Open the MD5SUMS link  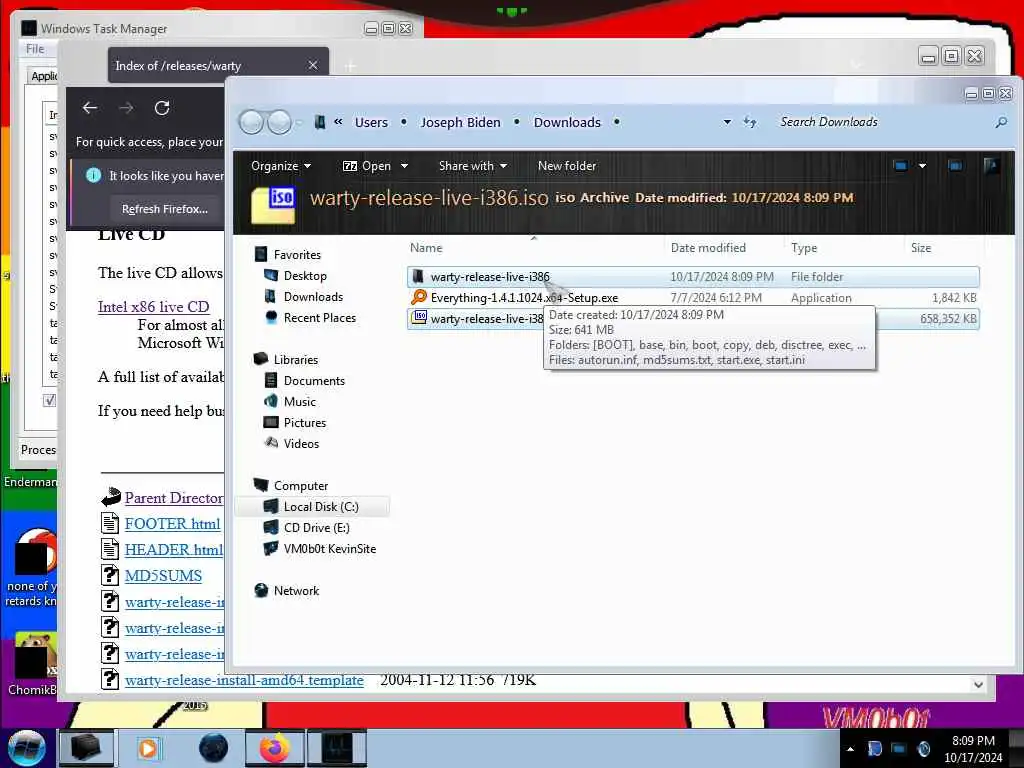tap(163, 576)
